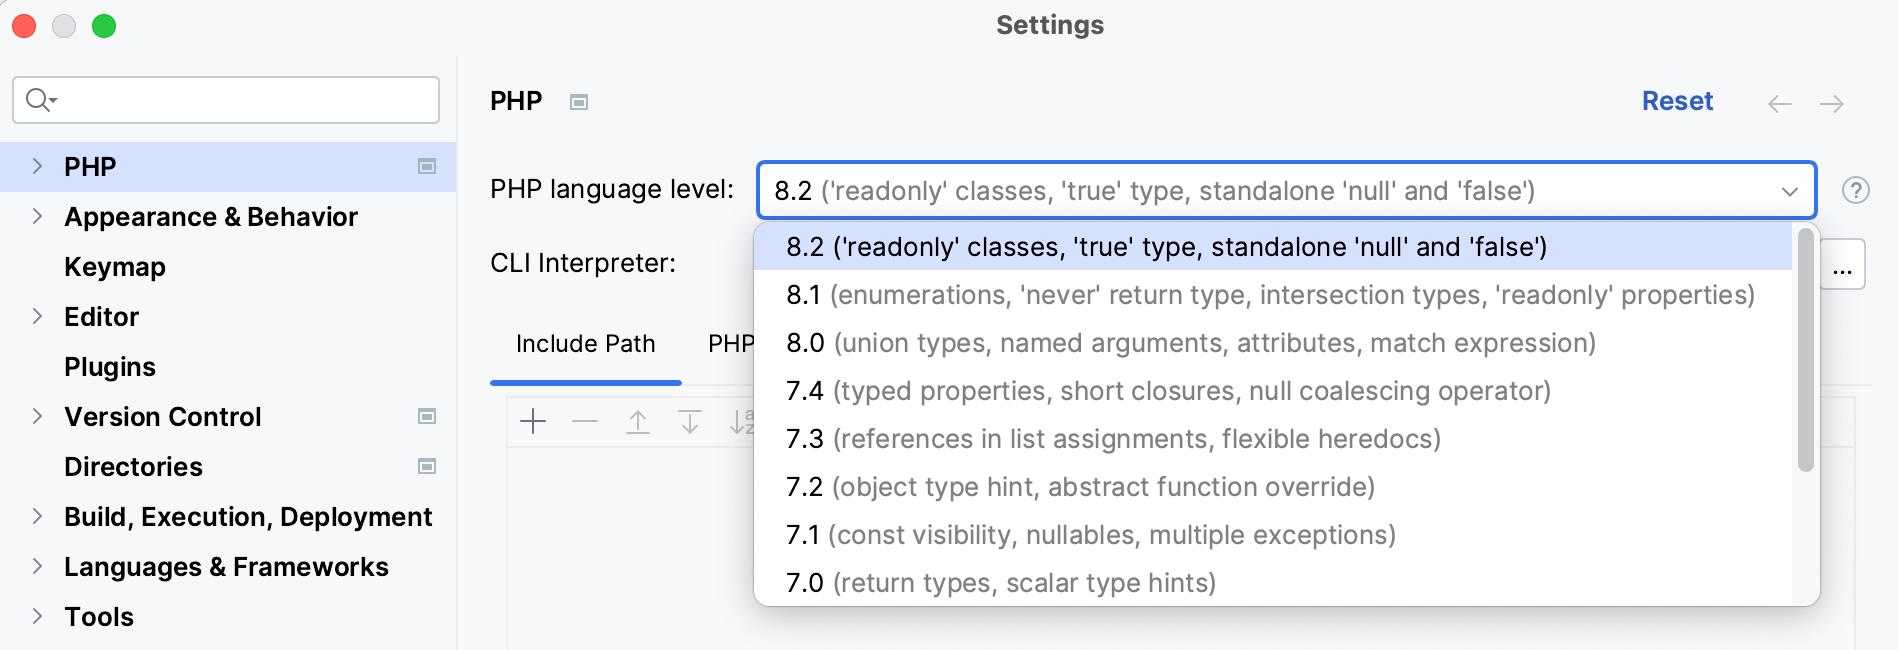
Task: Move include path up using up-arrow icon
Action: point(637,421)
